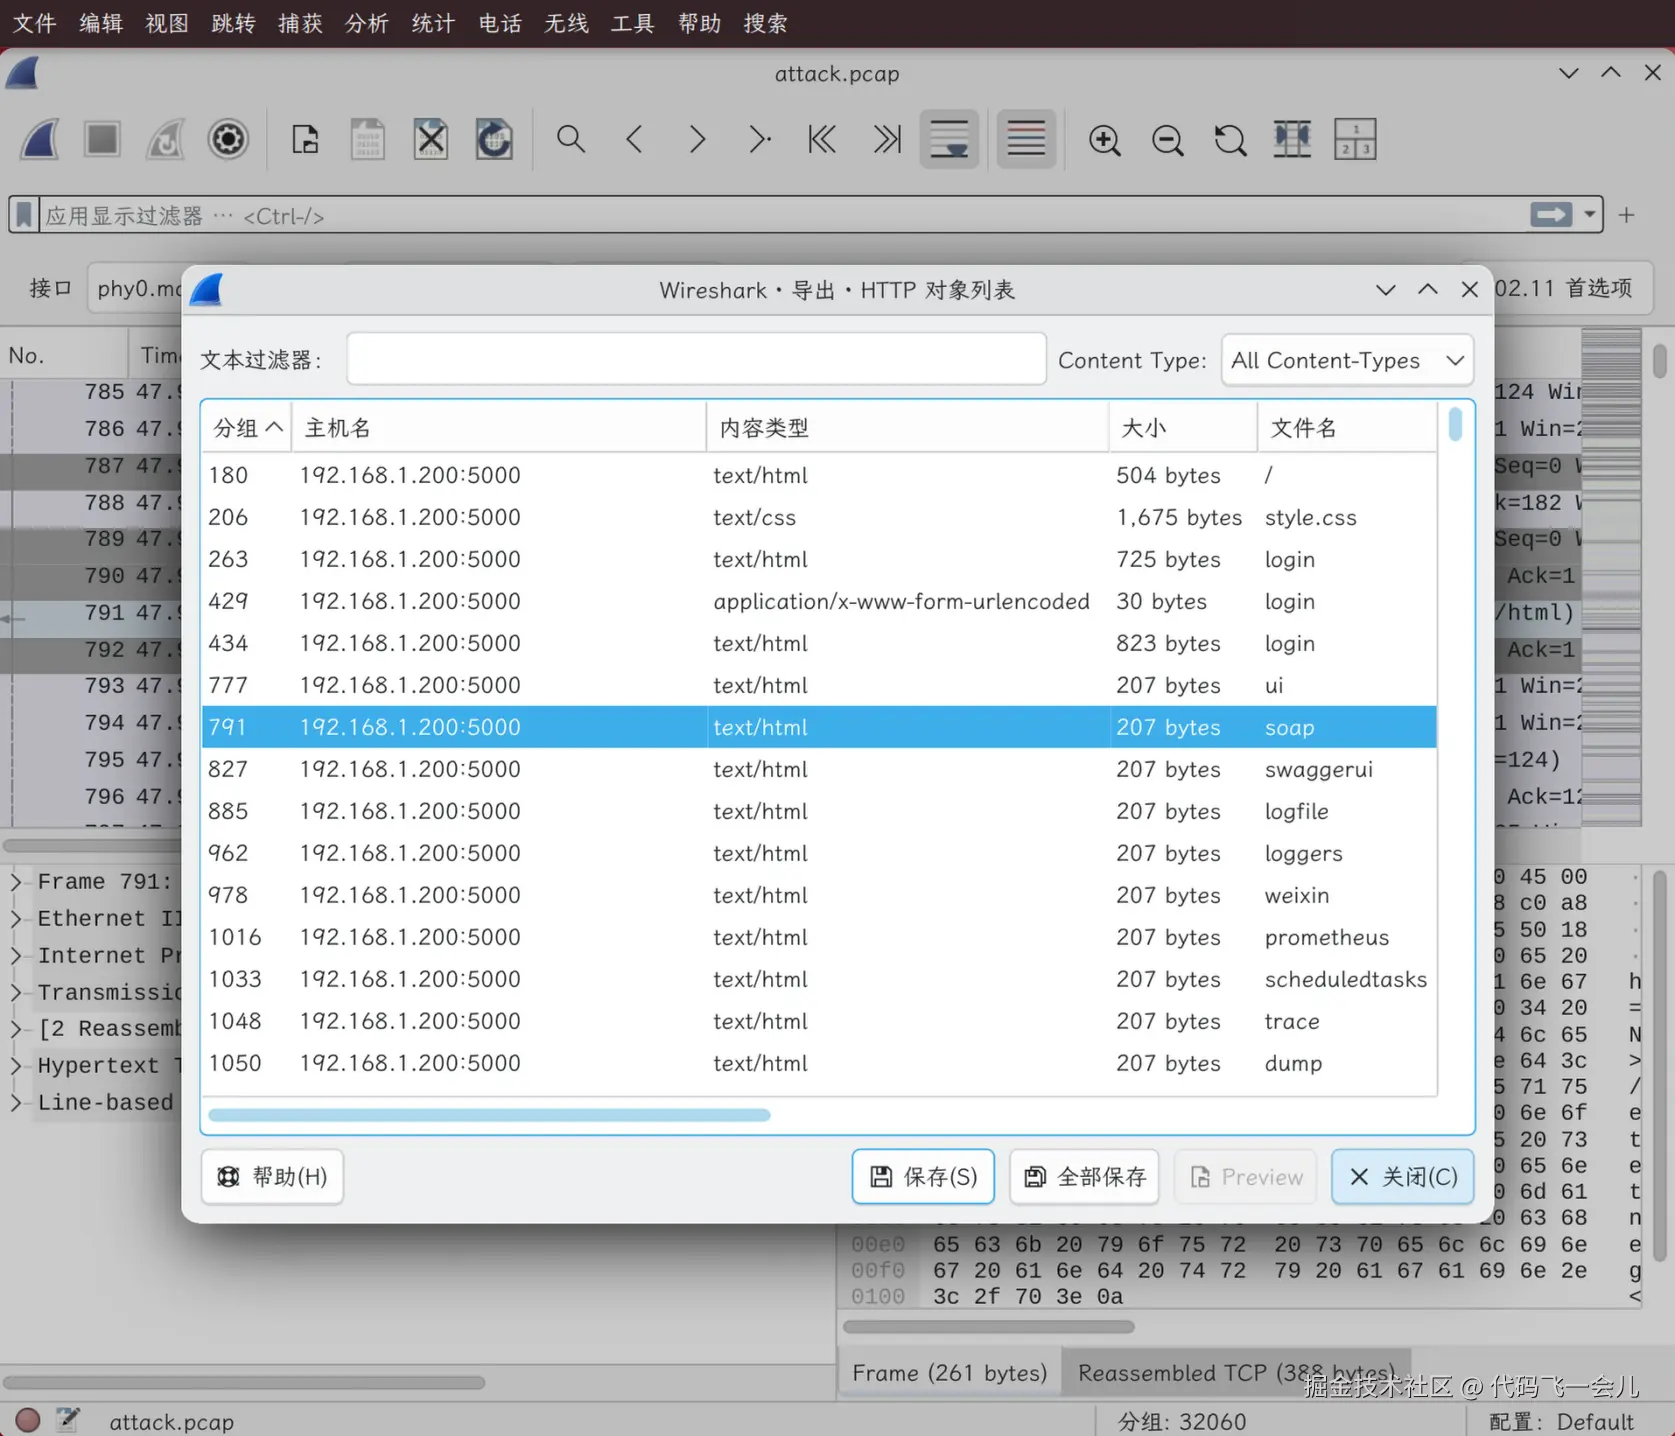Click the zoom in icon
Viewport: 1675px width, 1436px height.
(x=1105, y=139)
